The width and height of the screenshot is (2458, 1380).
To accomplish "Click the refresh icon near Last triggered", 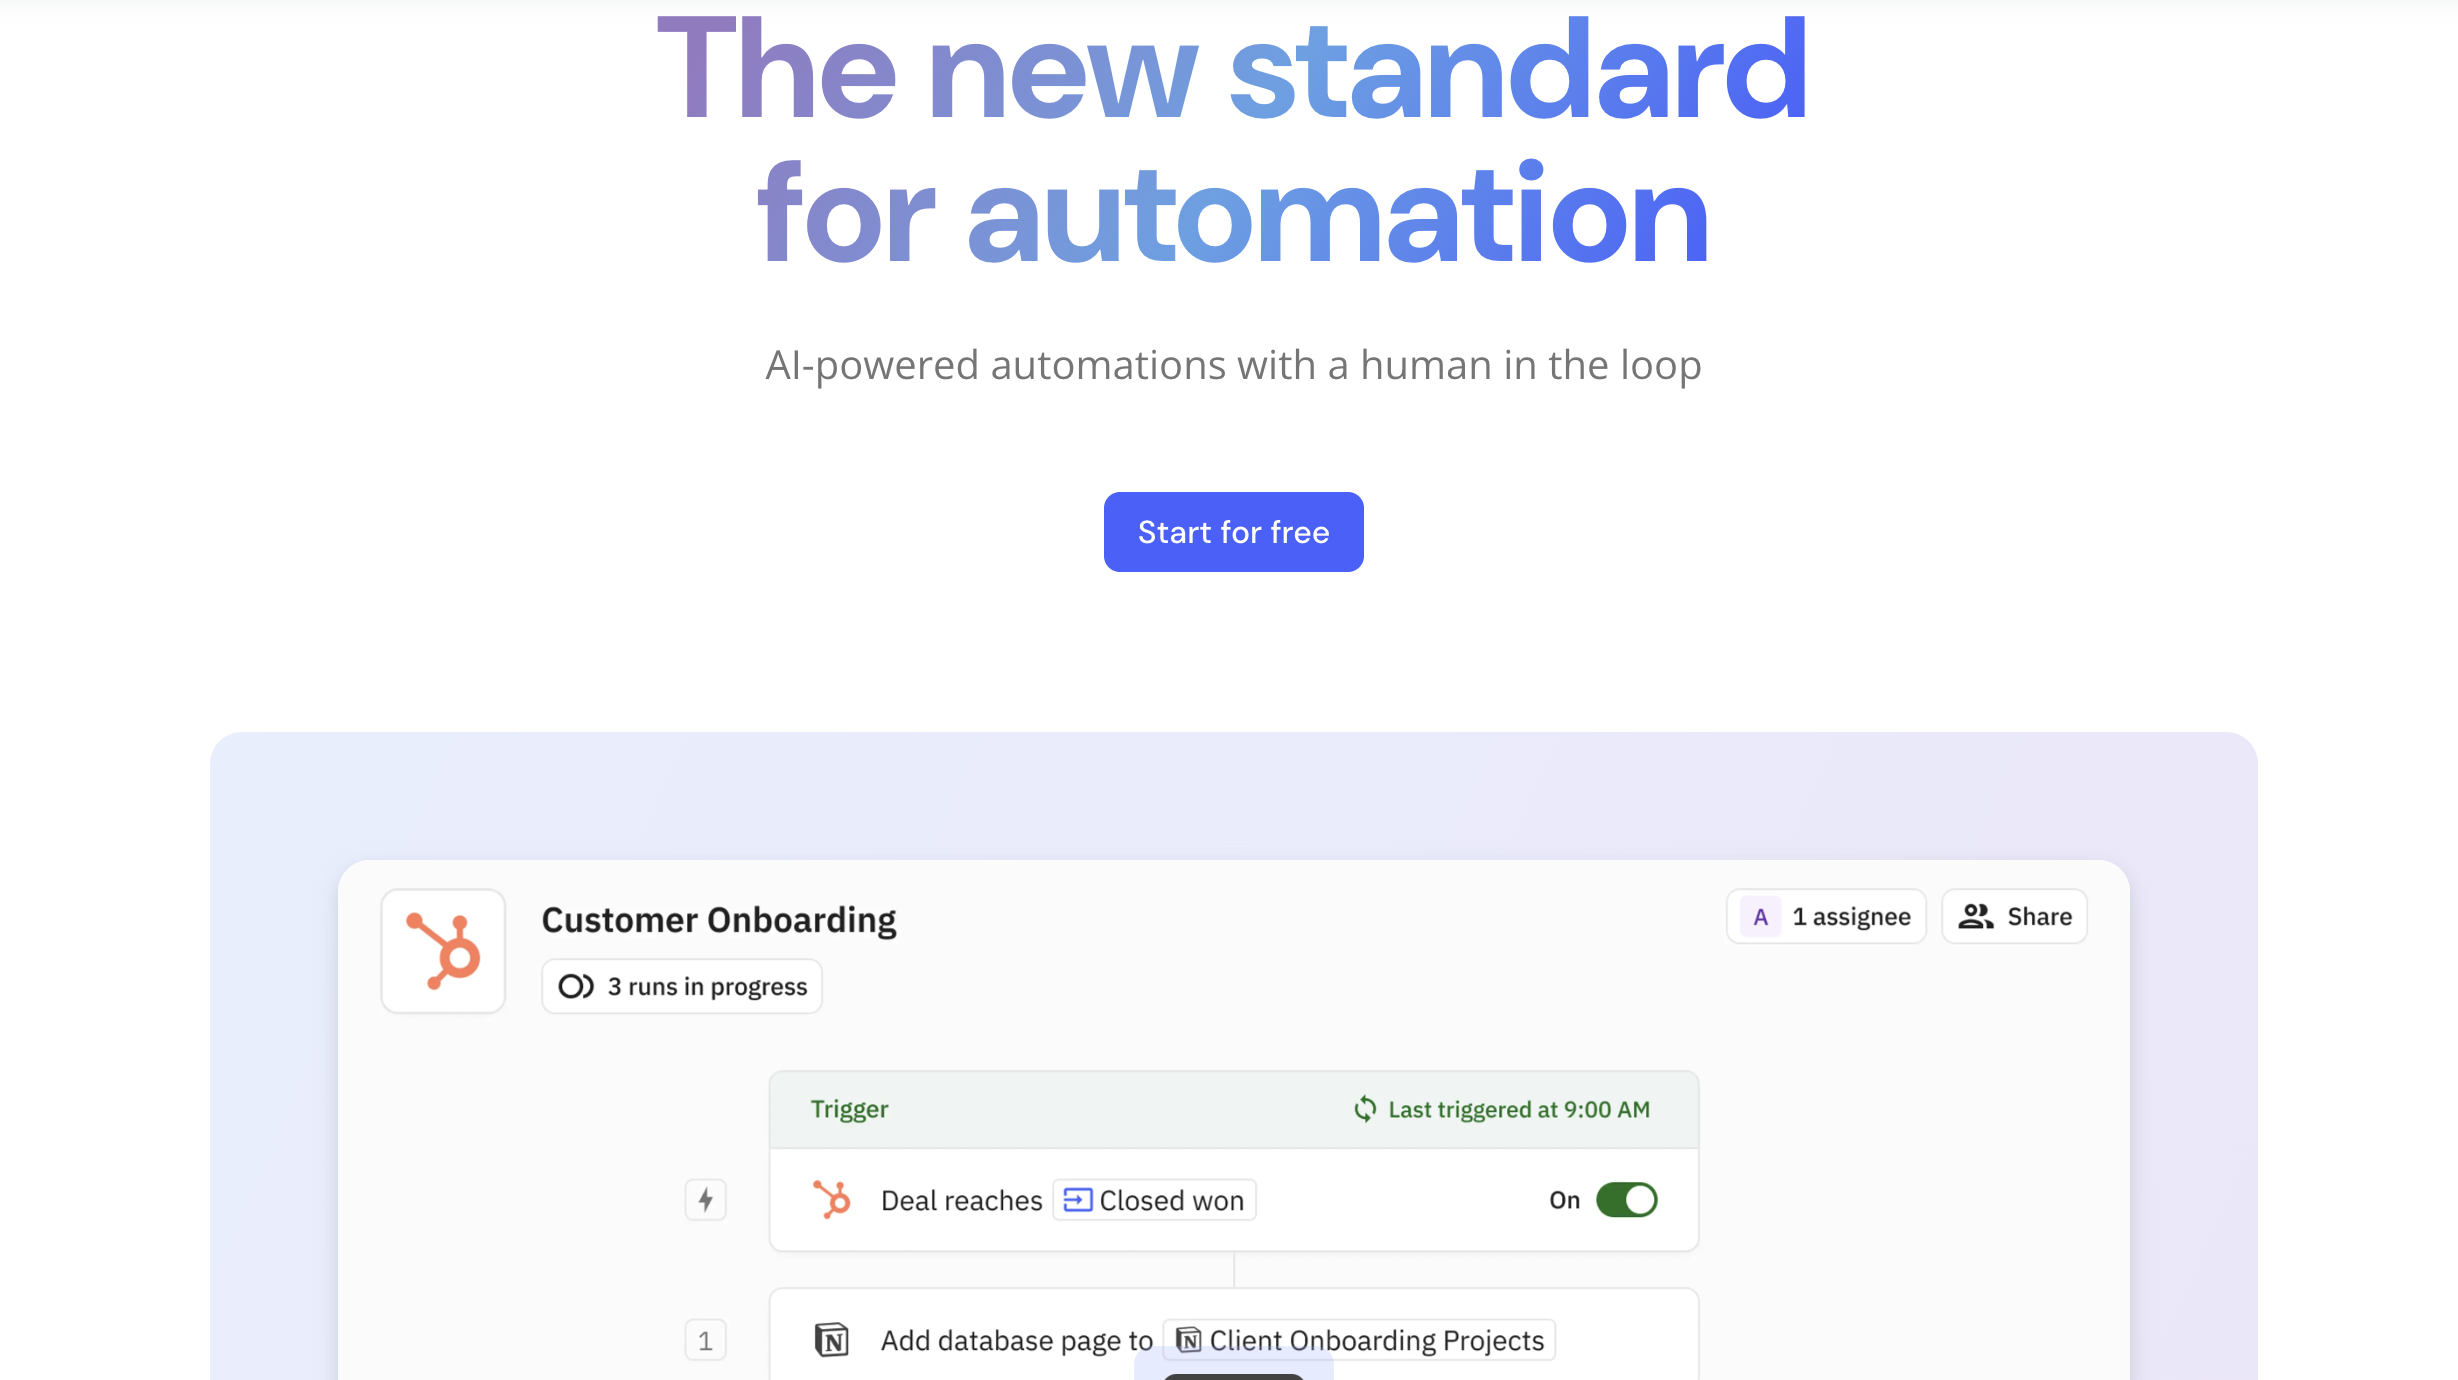I will [1365, 1109].
